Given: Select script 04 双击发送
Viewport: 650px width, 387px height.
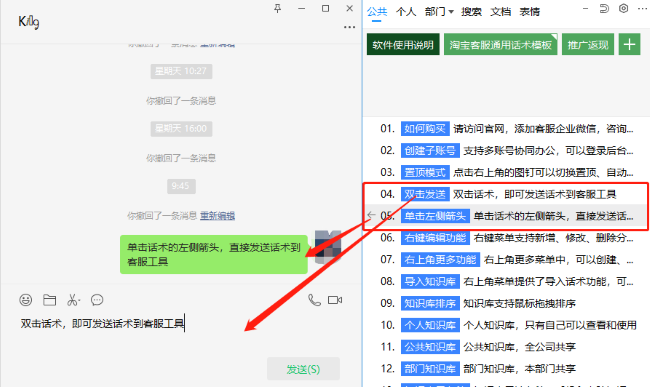Looking at the screenshot, I should point(506,194).
